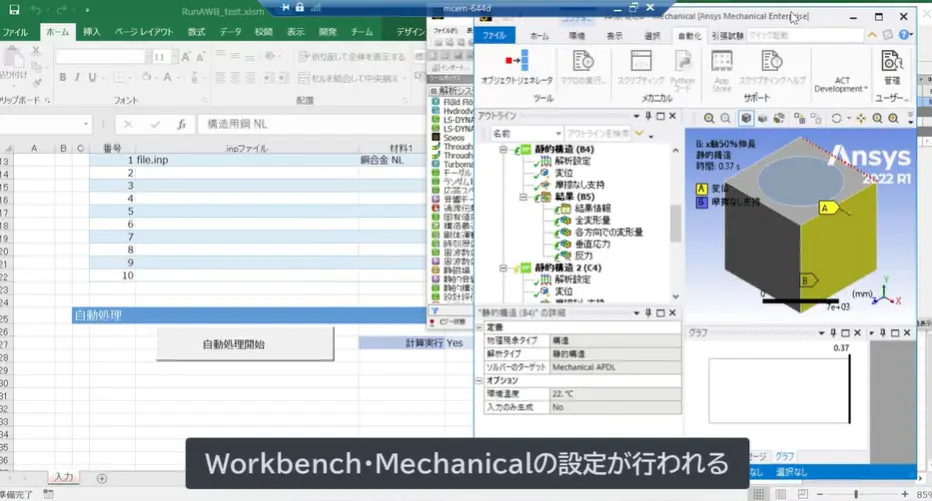Viewport: 932px width, 501px height.
Task: Select the 入力 sheet tab in Excel
Action: (x=64, y=477)
